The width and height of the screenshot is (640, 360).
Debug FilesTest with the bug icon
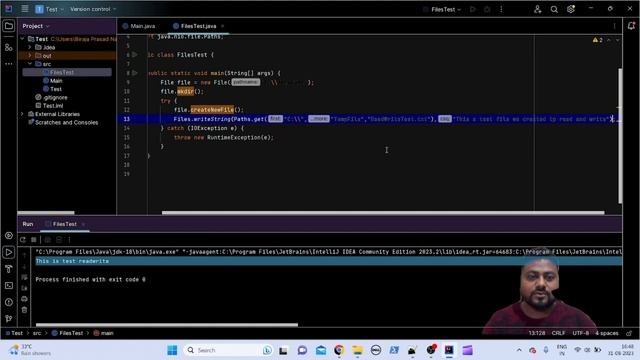click(487, 9)
